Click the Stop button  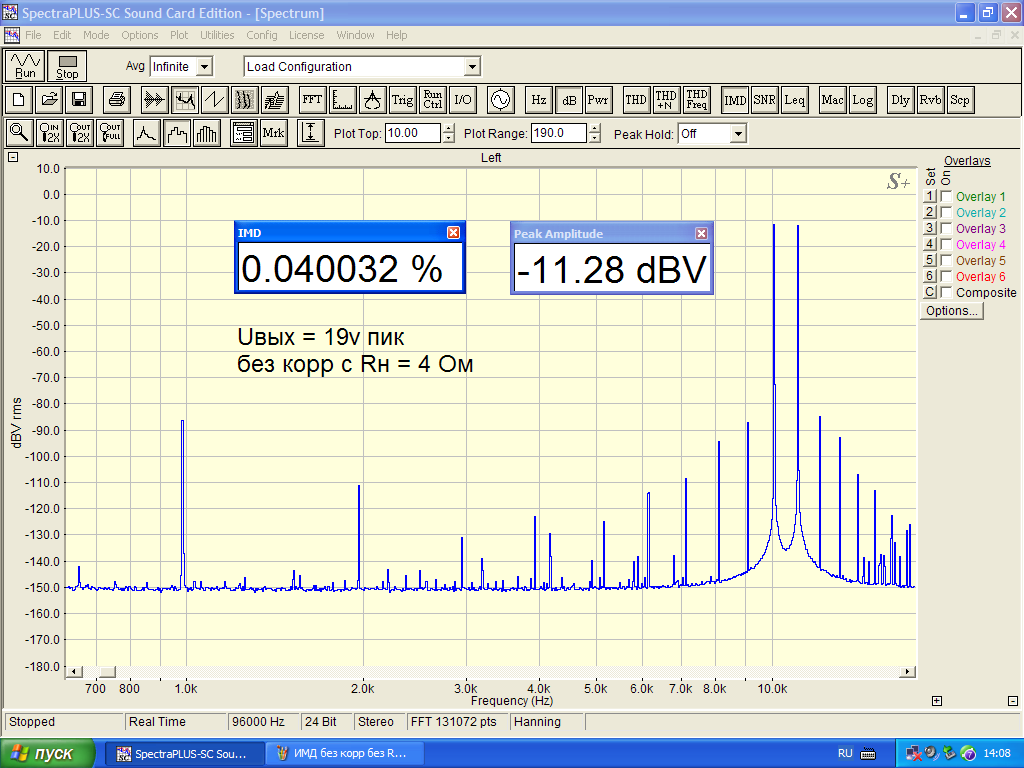pos(67,67)
